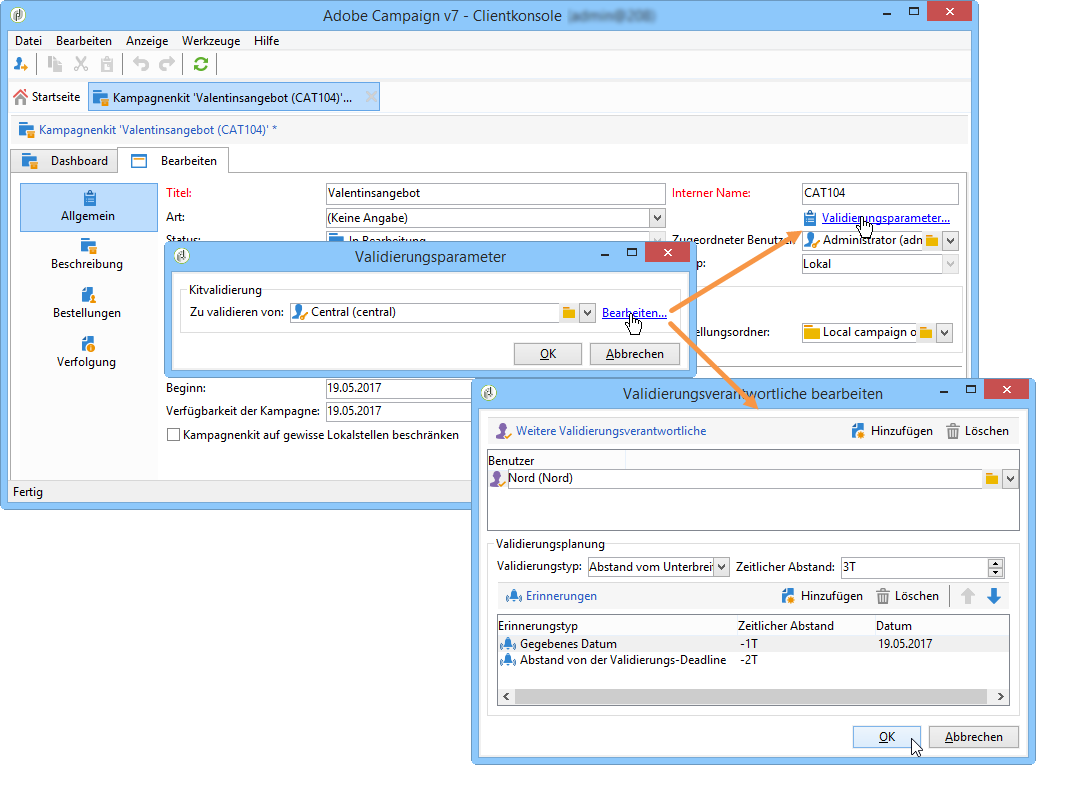Image resolution: width=1066 pixels, height=790 pixels.
Task: Click Löschen in the Erinnerungen toolbar
Action: point(908,596)
